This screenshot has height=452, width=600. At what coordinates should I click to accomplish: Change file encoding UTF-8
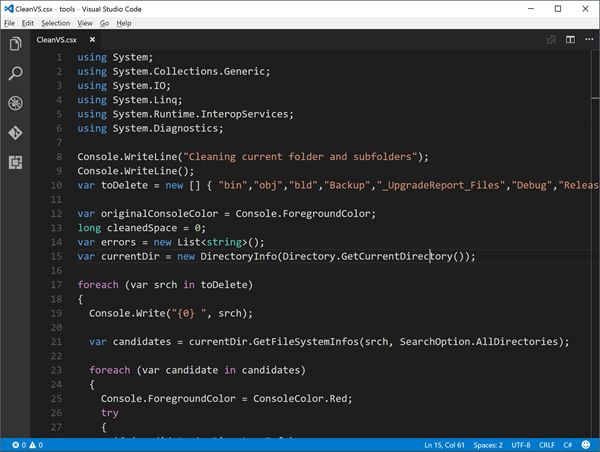click(521, 445)
